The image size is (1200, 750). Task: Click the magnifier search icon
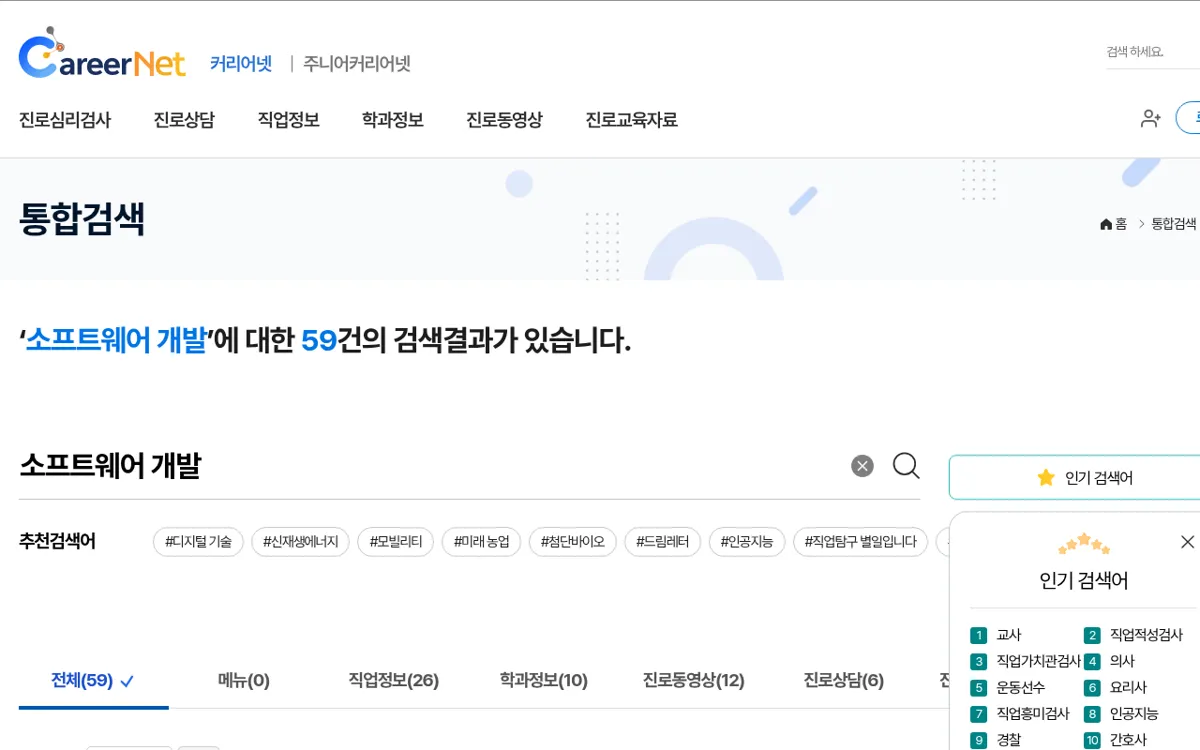coord(906,466)
